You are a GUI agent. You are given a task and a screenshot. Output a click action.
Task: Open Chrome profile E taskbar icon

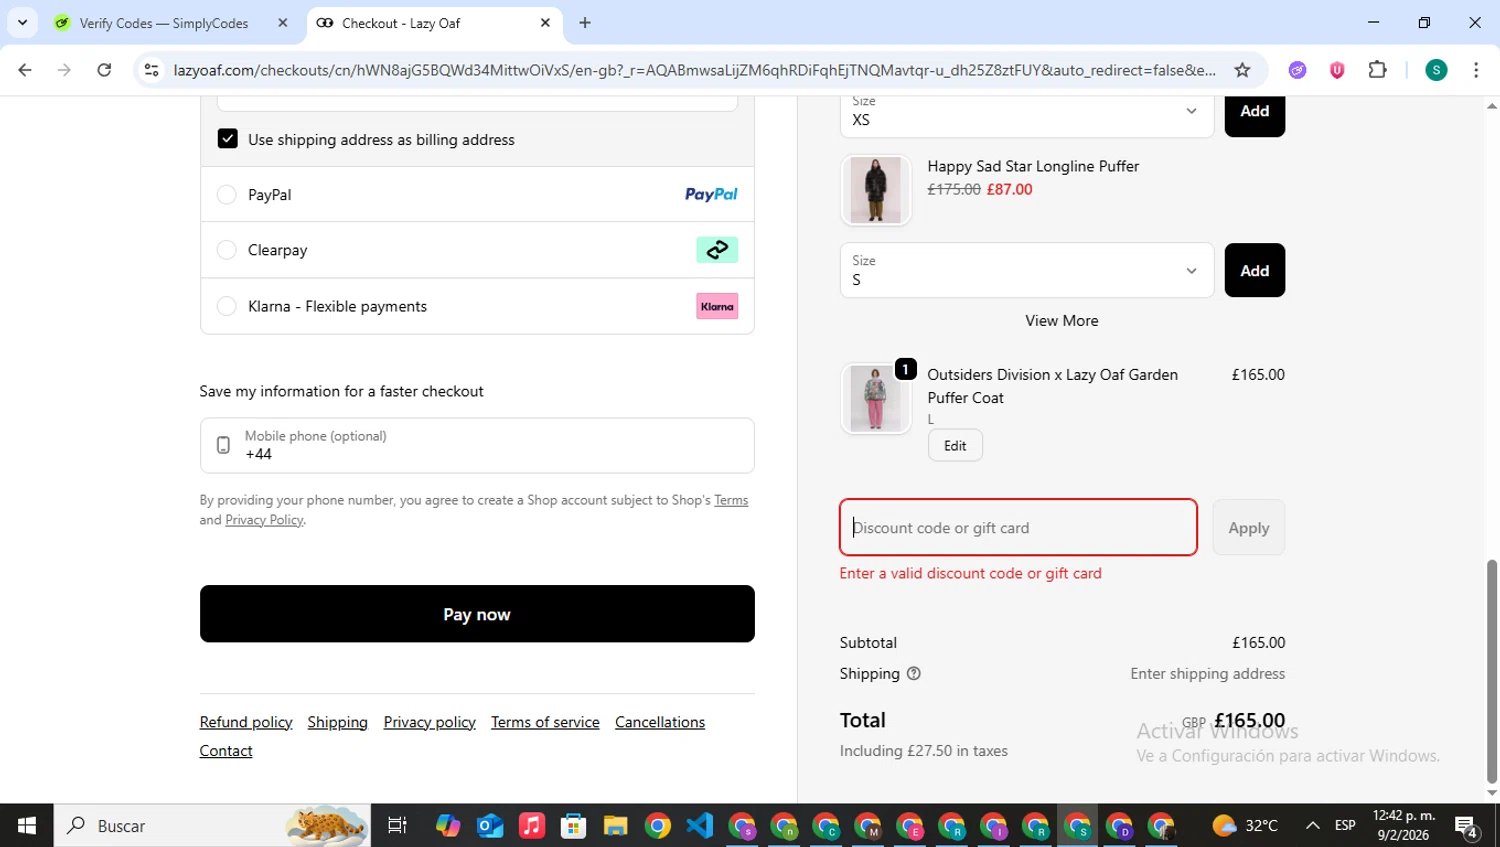pyautogui.click(x=910, y=826)
